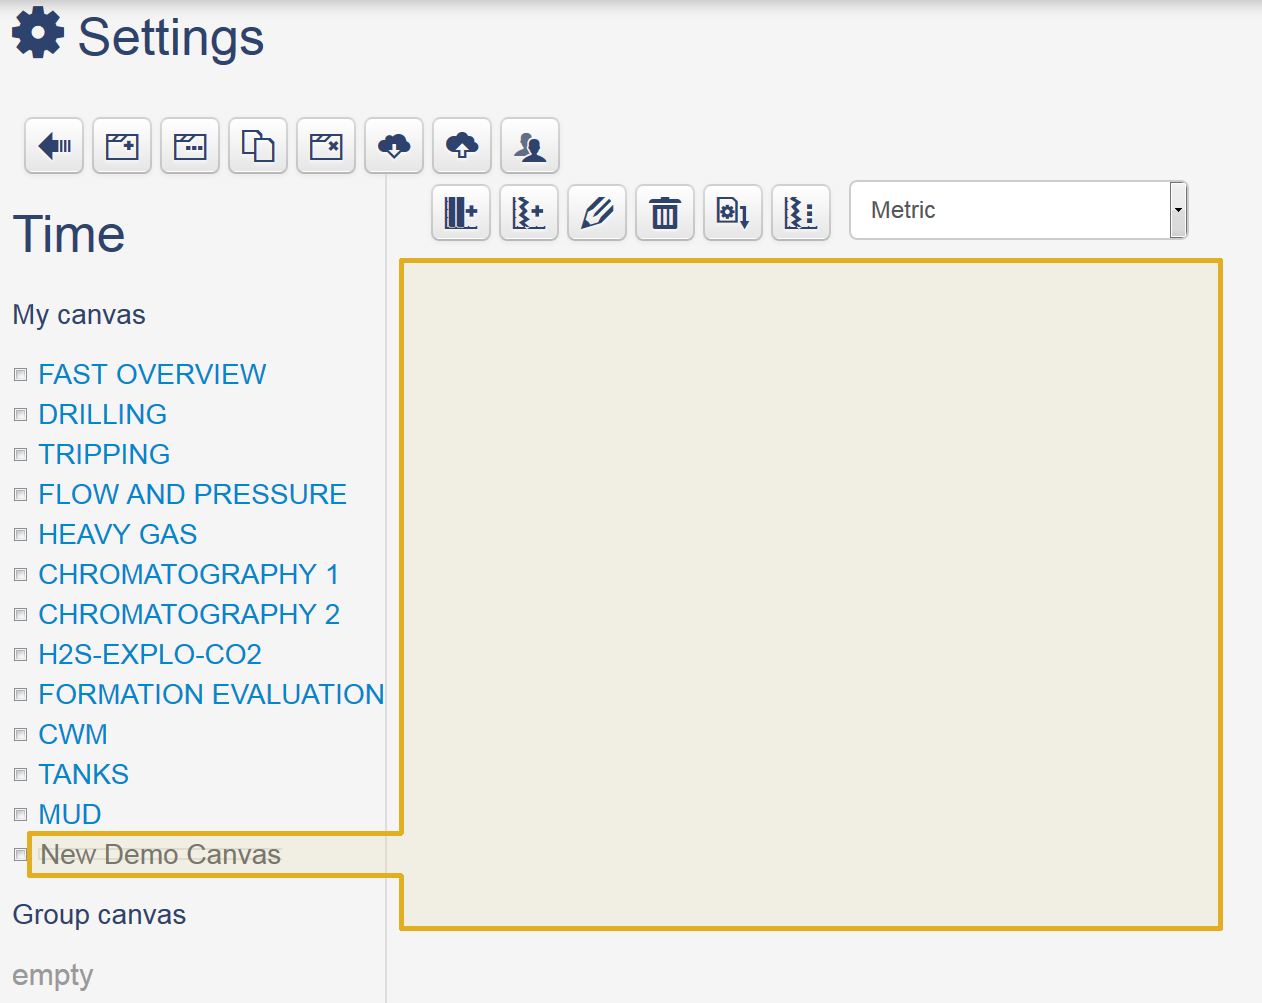Click the trash delete icon

tap(664, 212)
